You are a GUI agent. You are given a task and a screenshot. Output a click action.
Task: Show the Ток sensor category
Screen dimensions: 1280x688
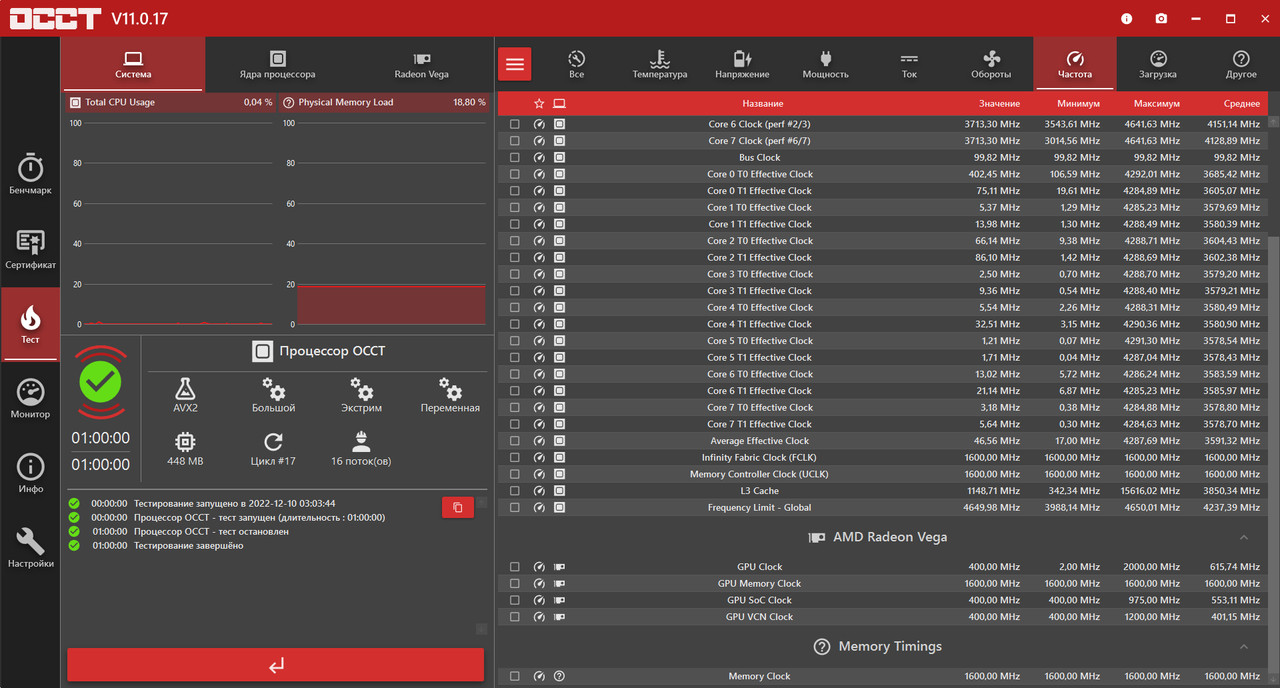pos(908,64)
